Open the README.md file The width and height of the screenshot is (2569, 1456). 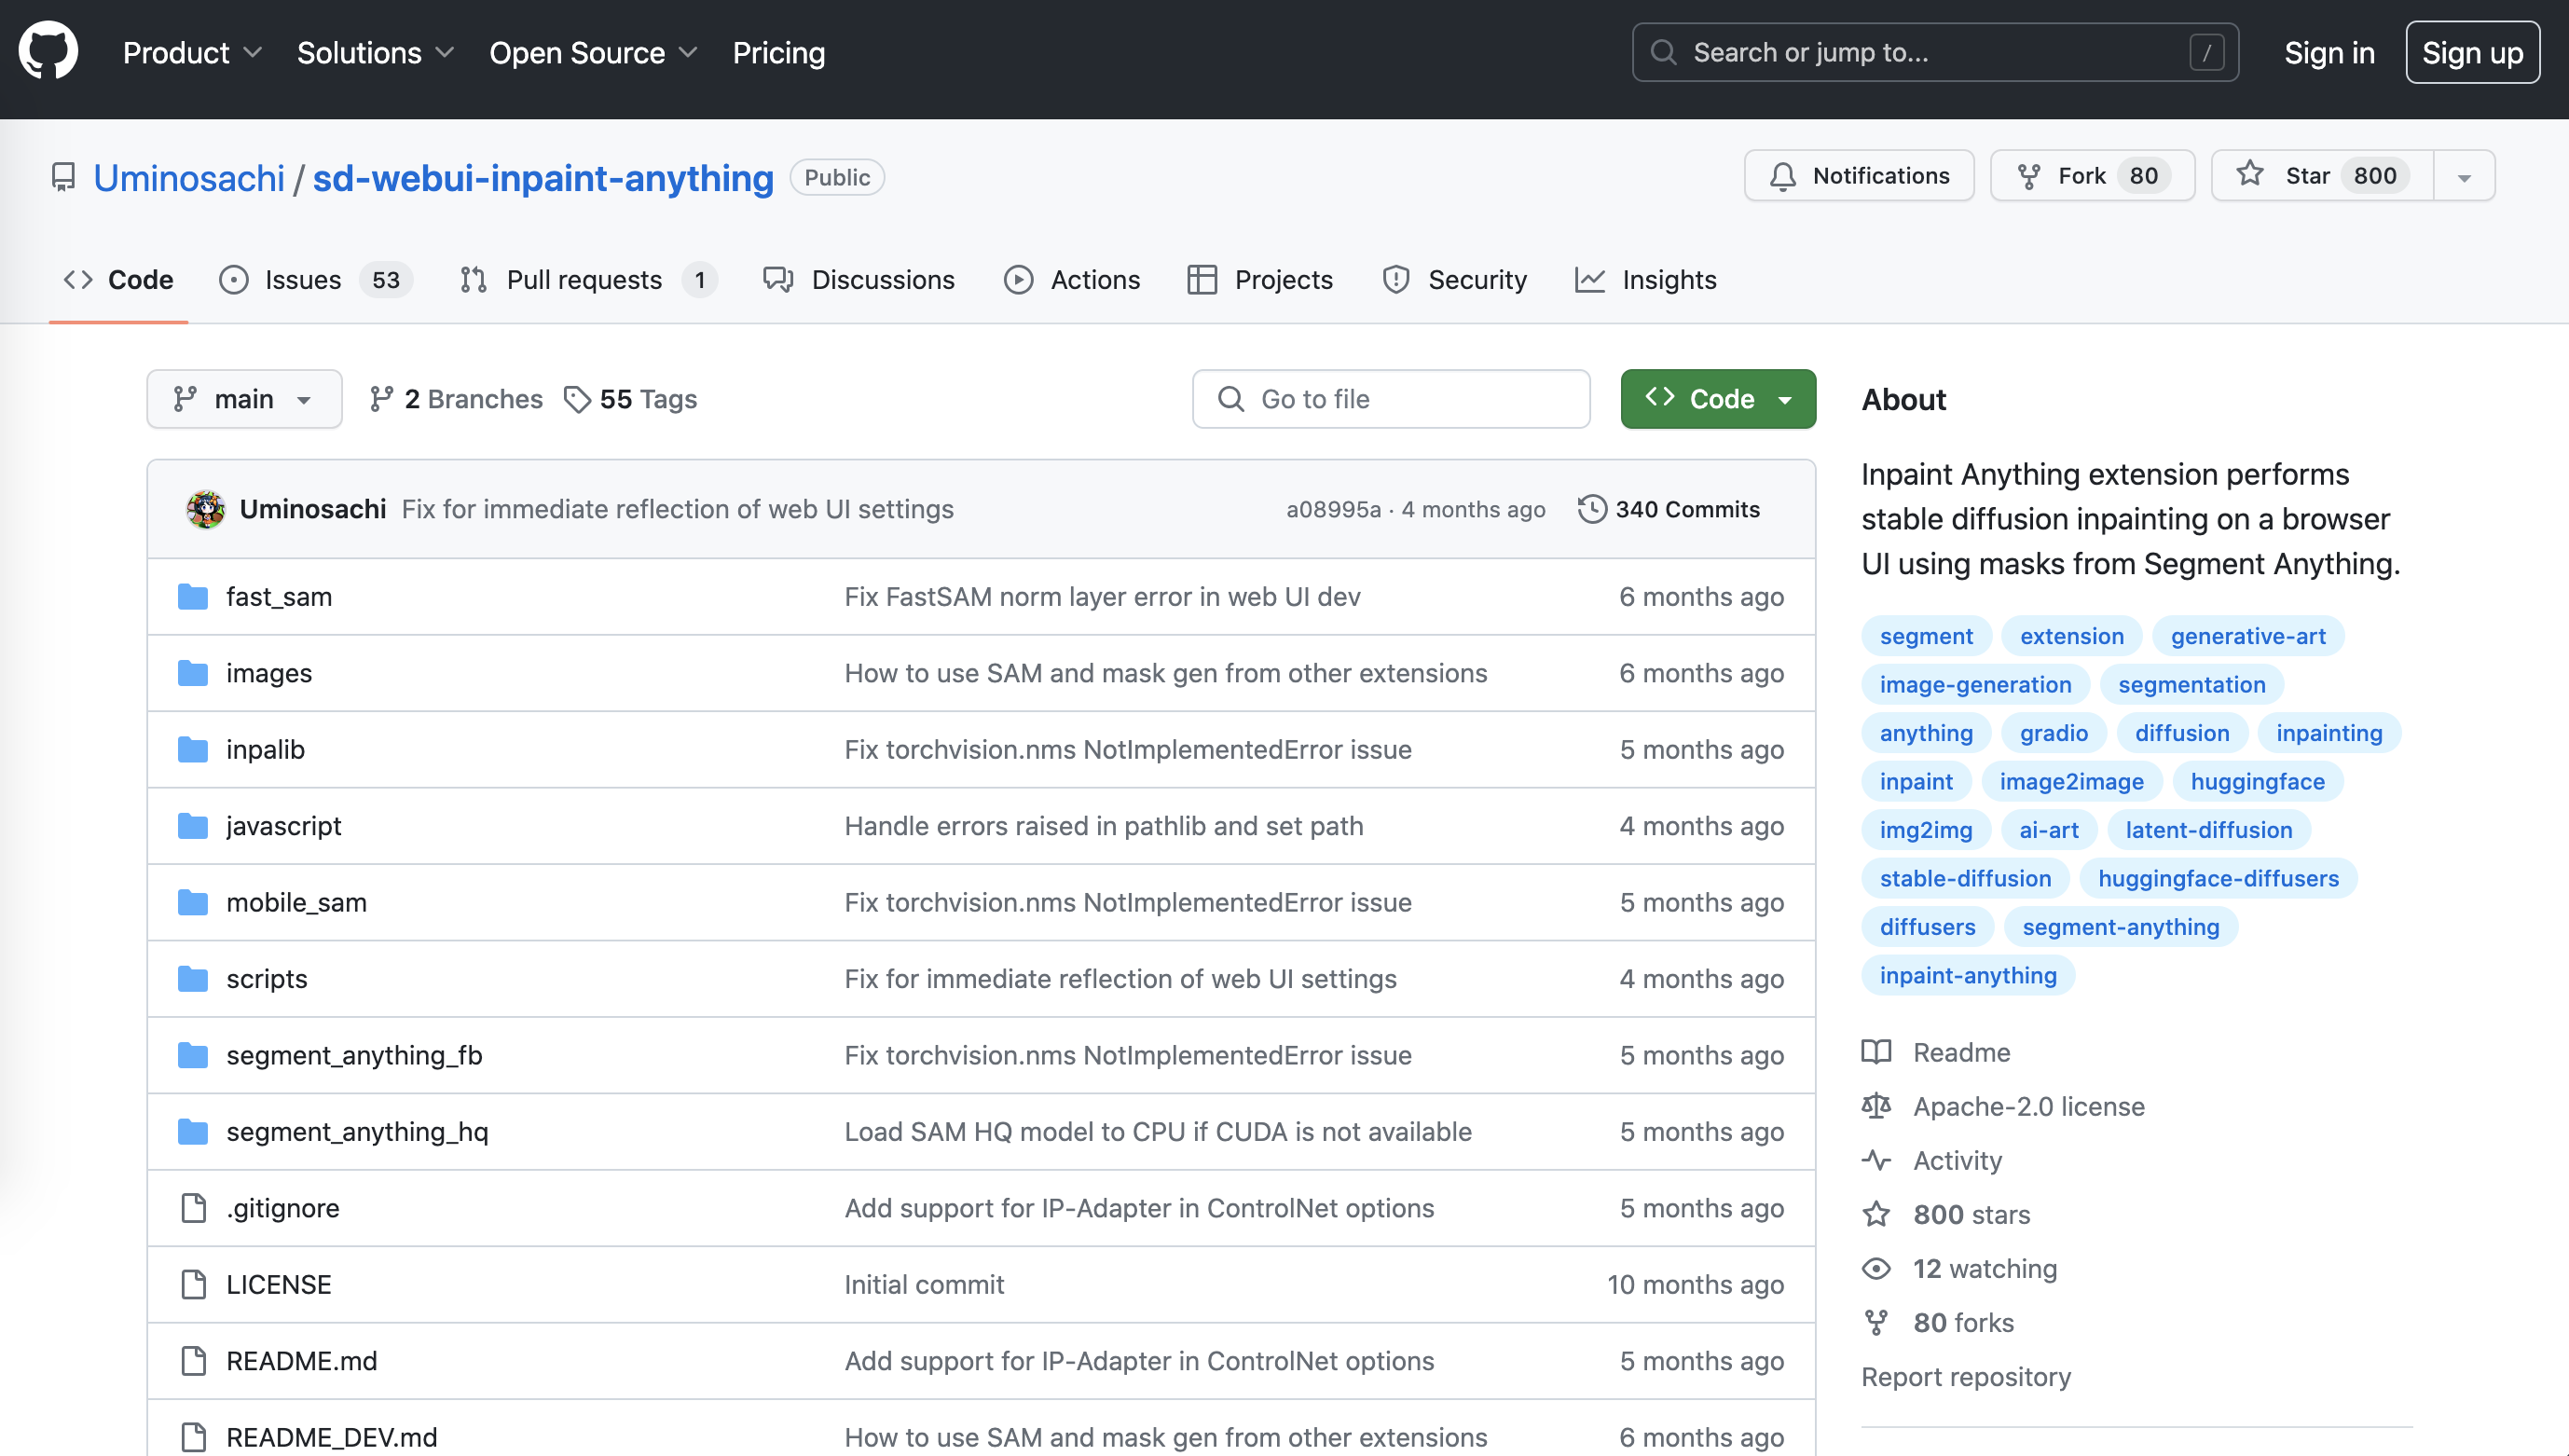pos(301,1360)
